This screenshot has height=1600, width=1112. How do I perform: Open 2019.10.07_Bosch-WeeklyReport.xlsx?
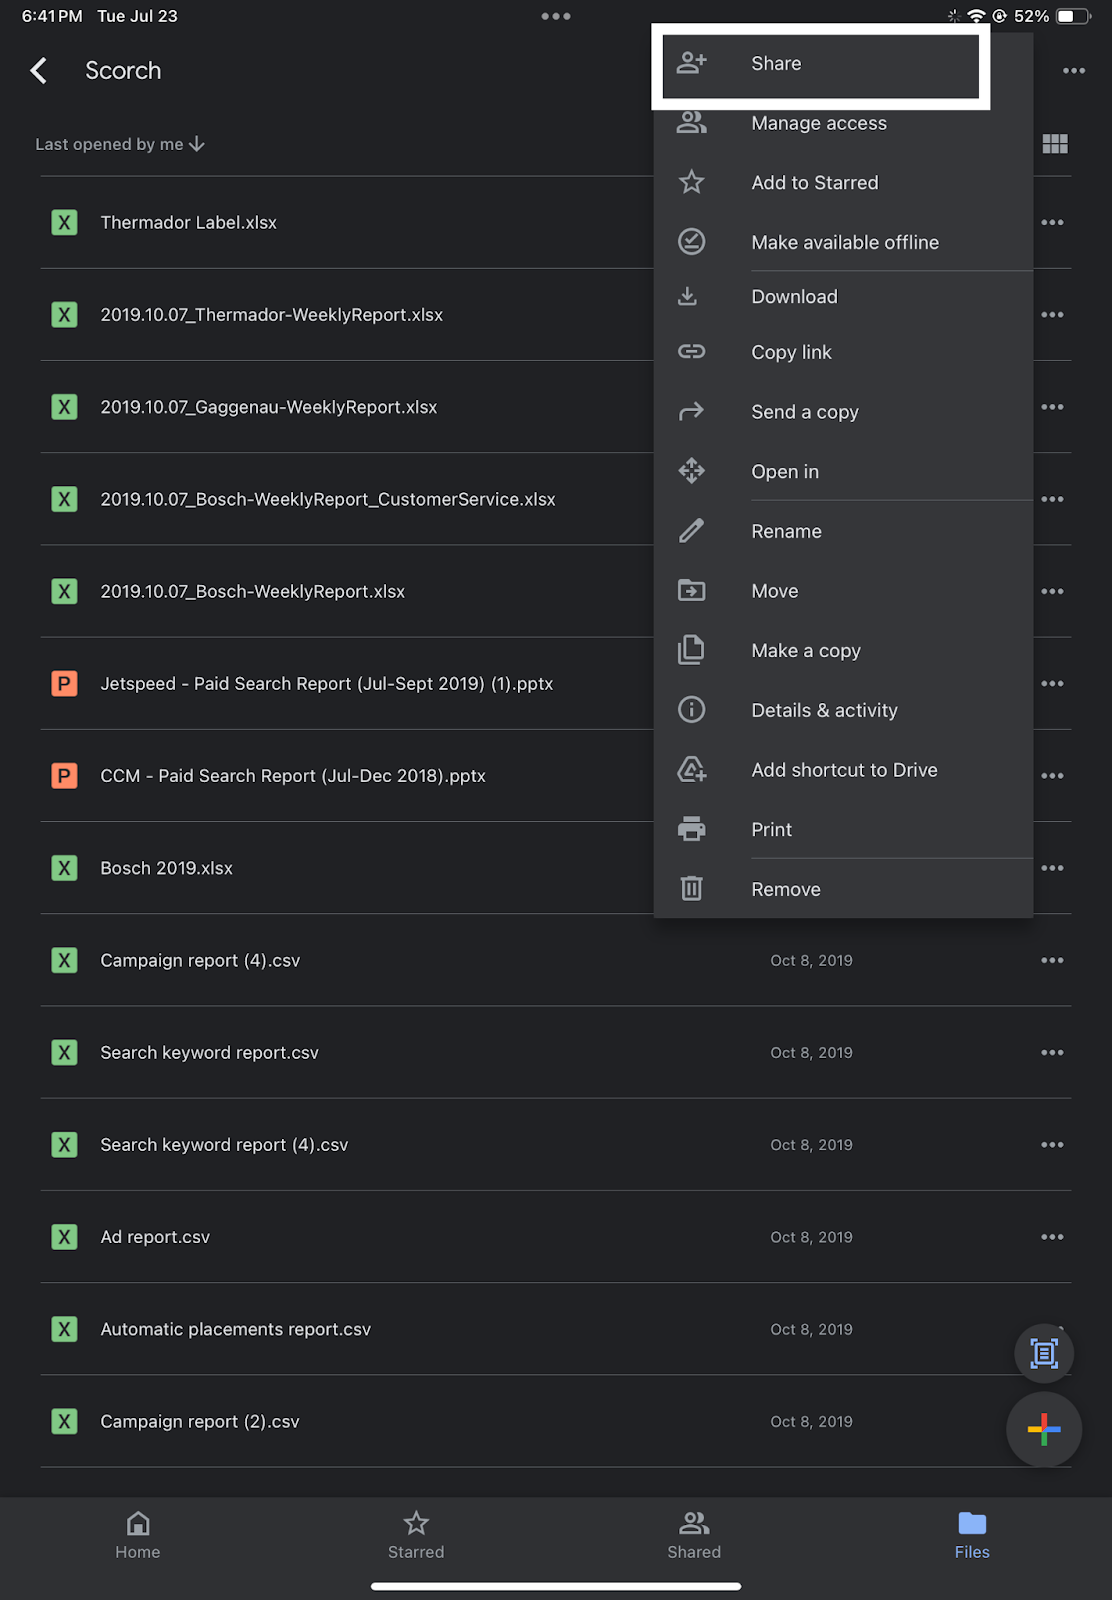347,591
